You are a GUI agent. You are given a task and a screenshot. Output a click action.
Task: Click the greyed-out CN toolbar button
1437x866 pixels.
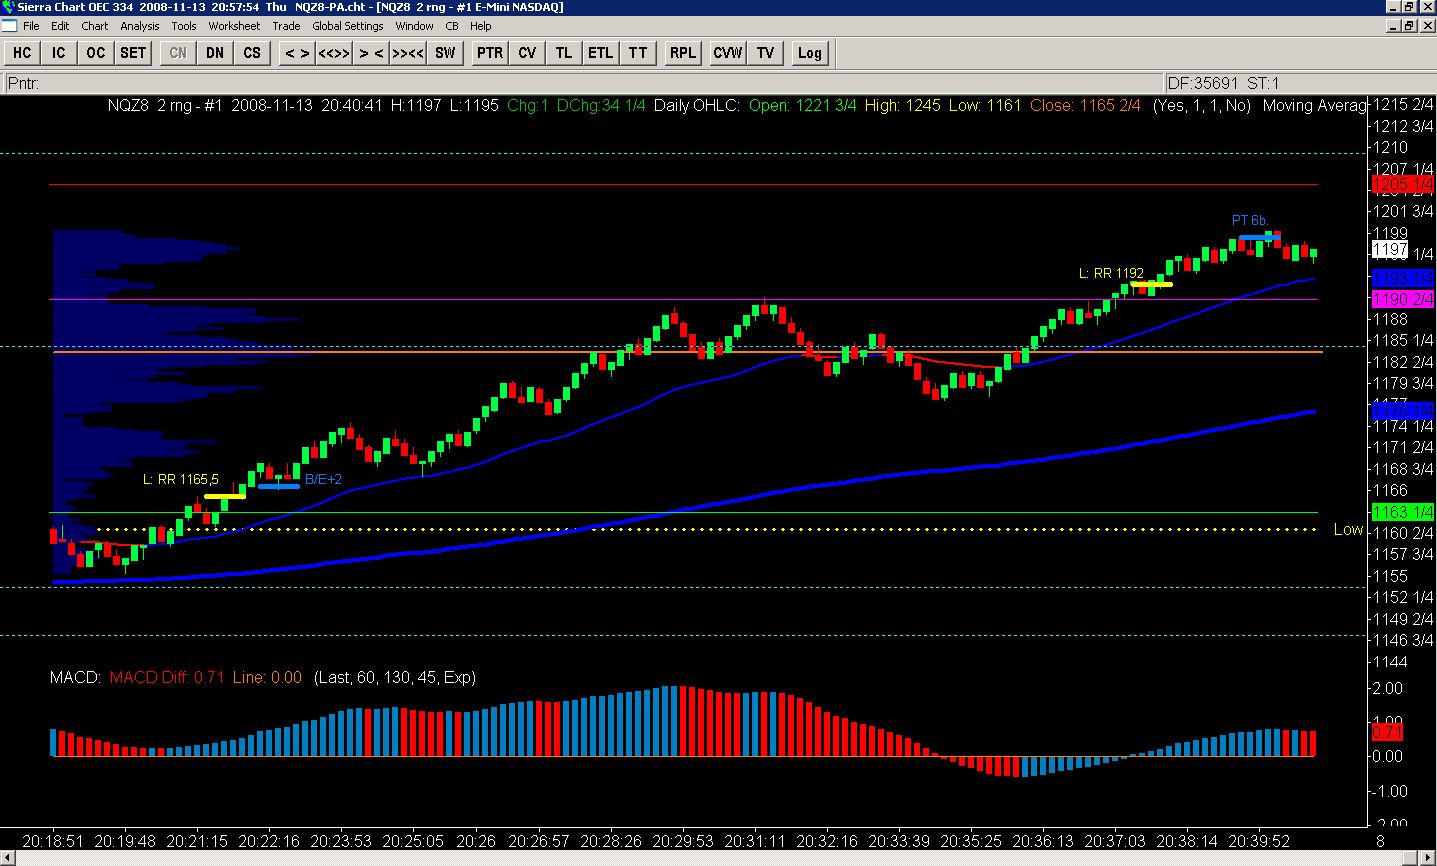point(178,53)
